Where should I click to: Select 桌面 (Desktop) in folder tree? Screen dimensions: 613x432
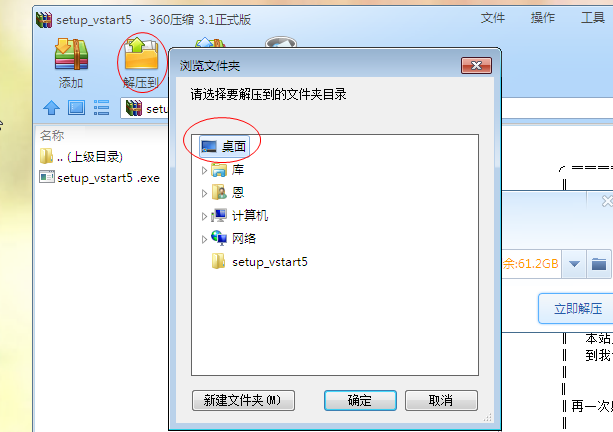[x=224, y=147]
